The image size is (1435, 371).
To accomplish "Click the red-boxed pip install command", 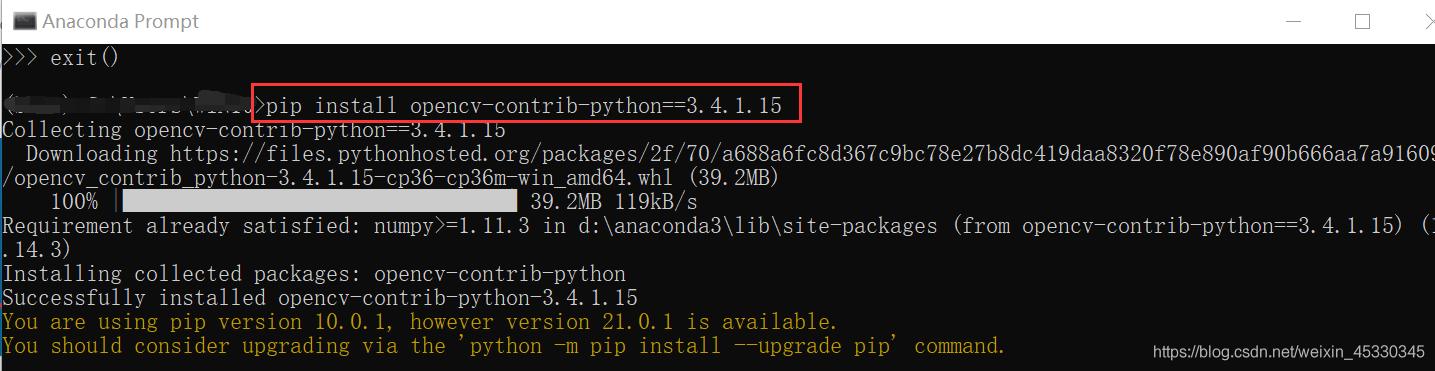I will (526, 105).
